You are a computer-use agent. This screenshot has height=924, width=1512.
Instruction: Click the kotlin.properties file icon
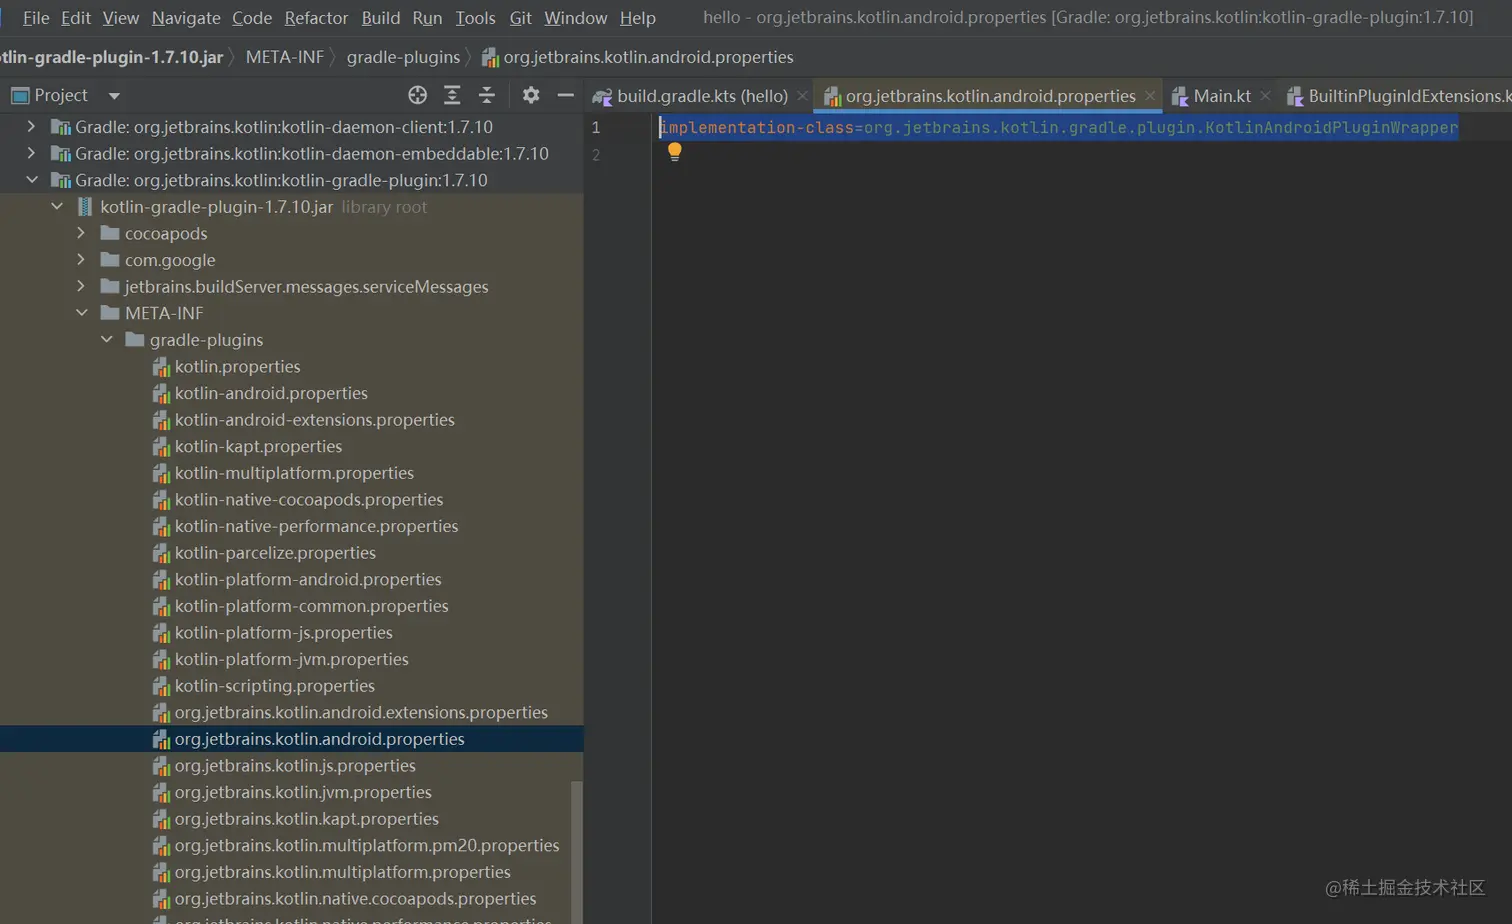[x=161, y=367]
